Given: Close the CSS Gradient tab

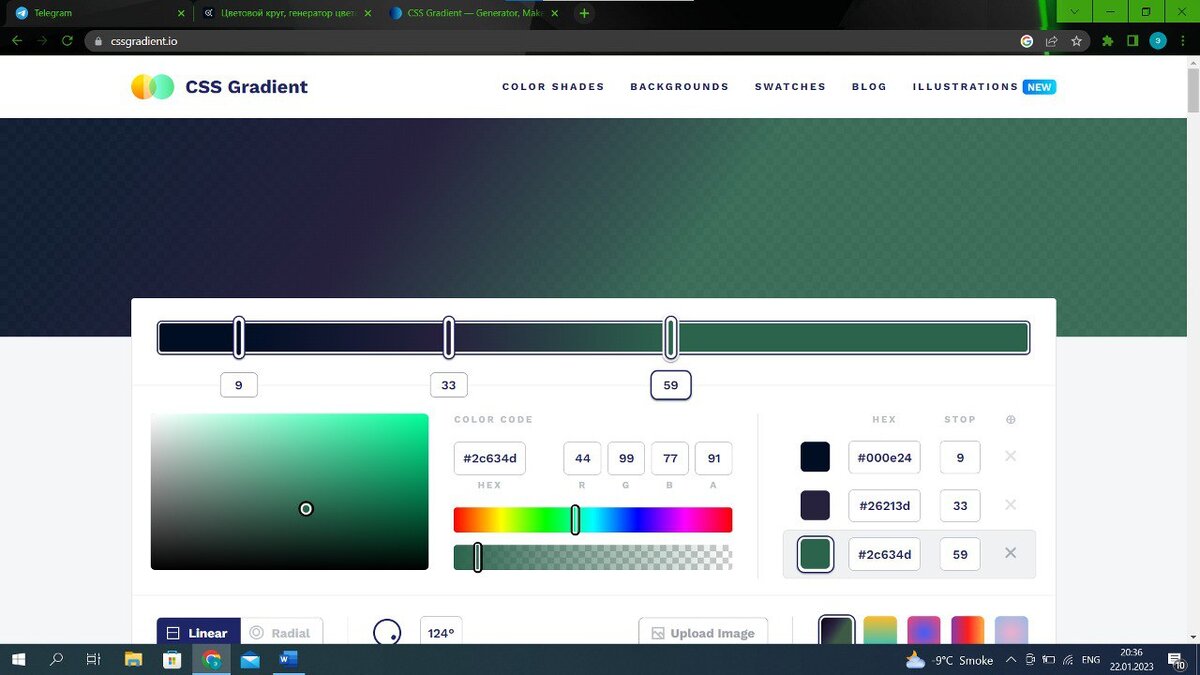Looking at the screenshot, I should pos(554,13).
